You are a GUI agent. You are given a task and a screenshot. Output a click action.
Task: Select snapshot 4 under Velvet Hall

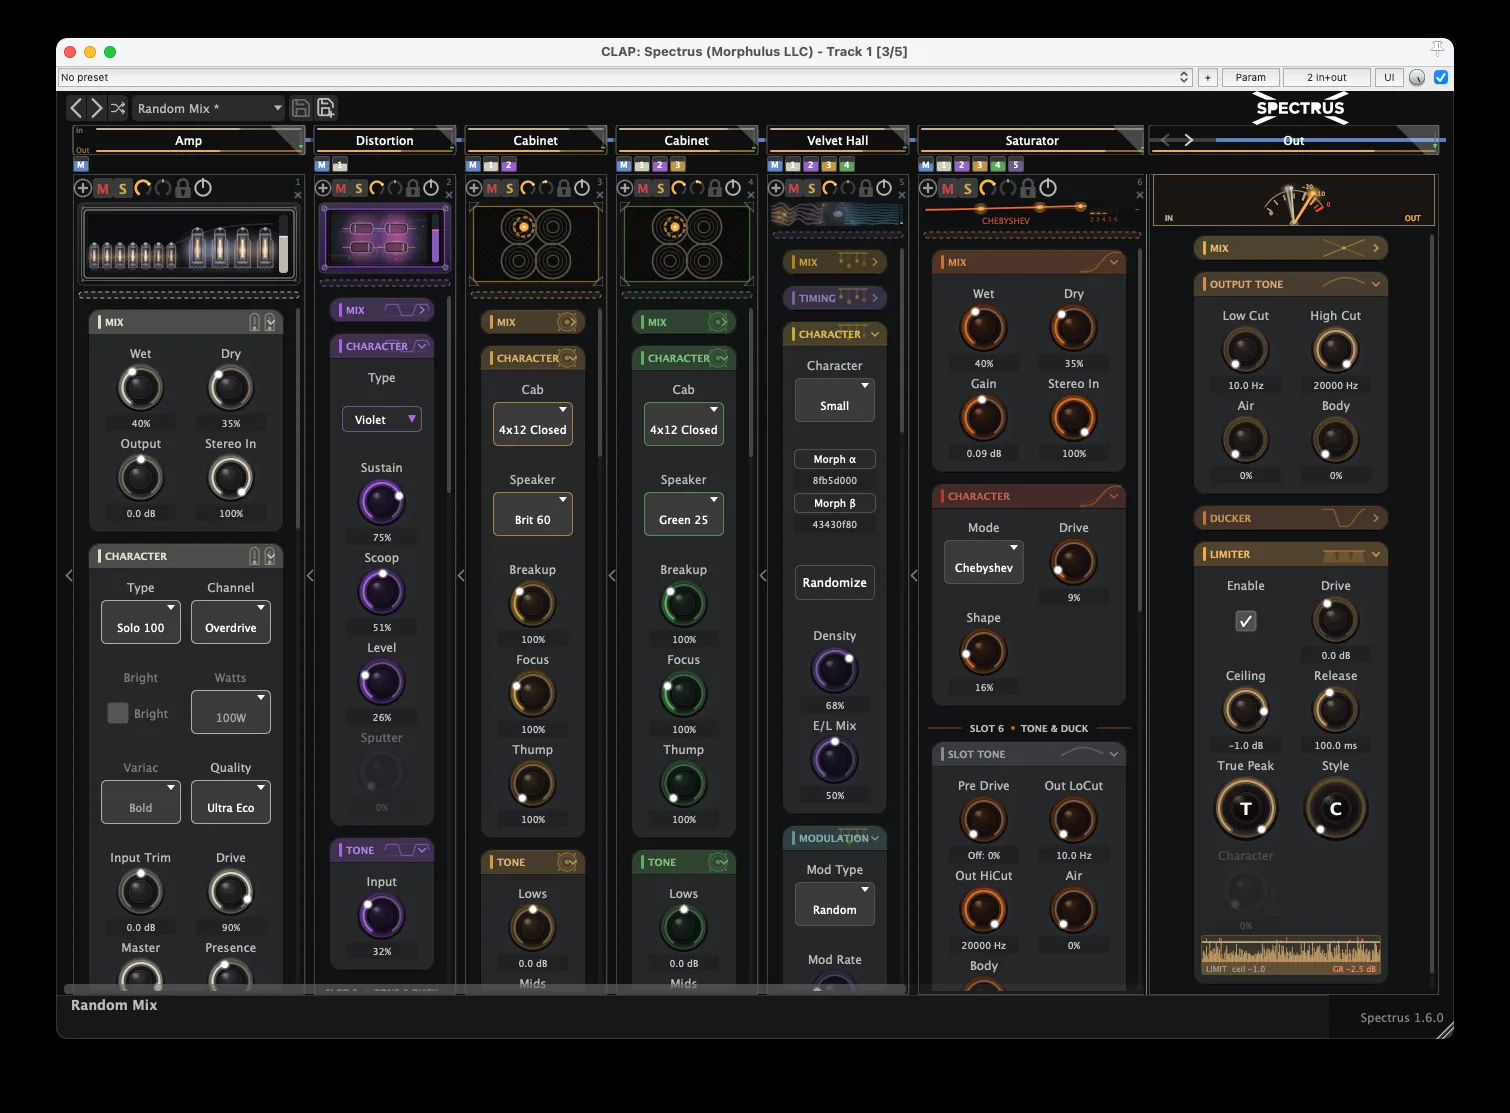pos(847,165)
